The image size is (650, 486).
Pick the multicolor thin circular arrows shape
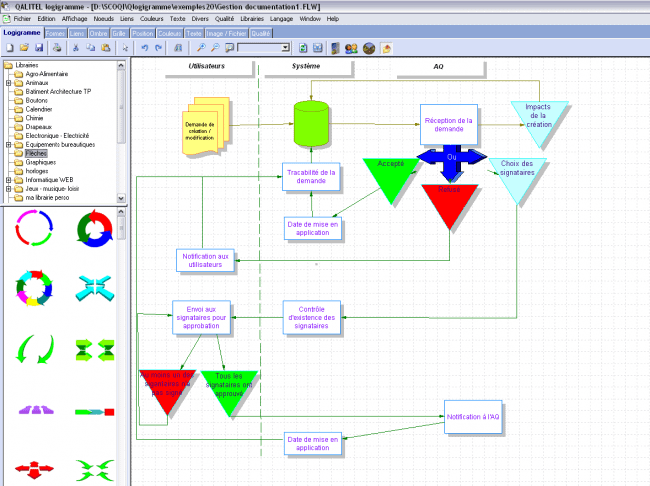pyautogui.click(x=34, y=228)
